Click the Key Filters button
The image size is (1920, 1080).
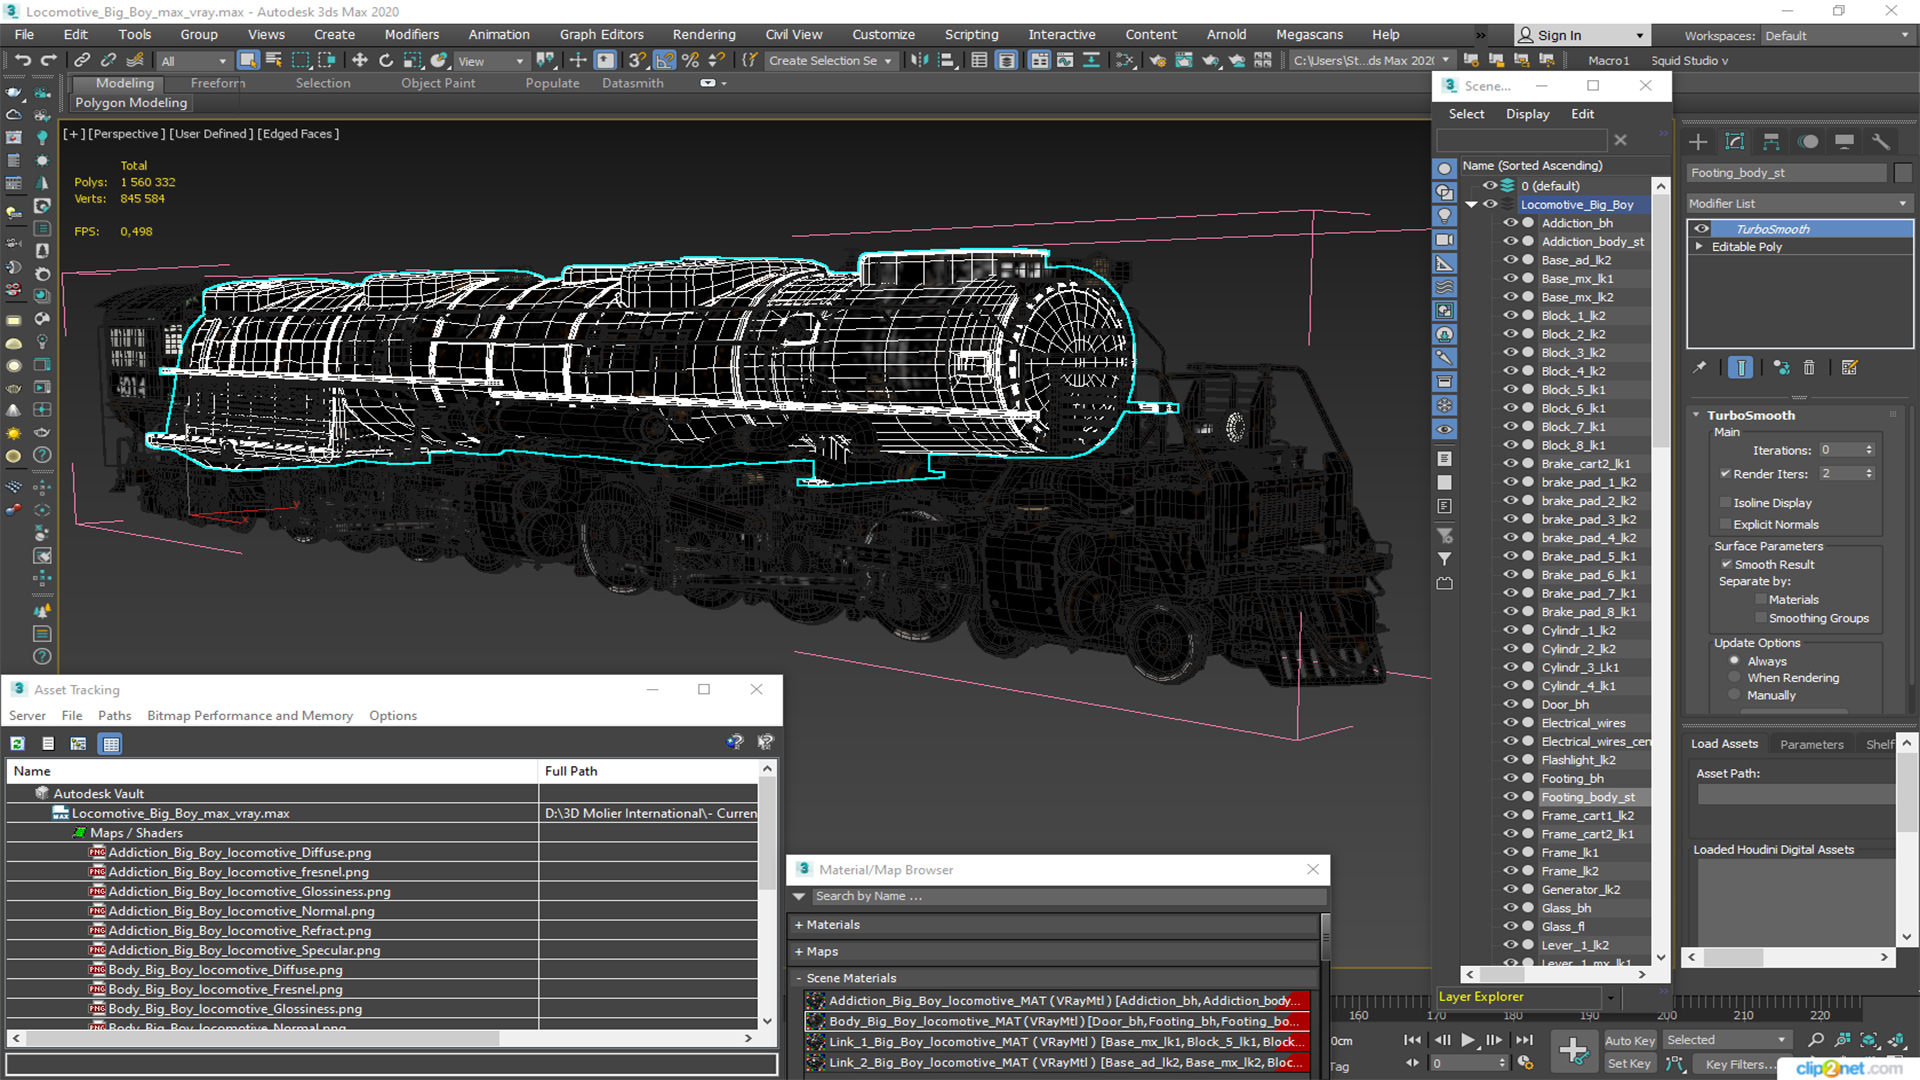coord(1743,1064)
